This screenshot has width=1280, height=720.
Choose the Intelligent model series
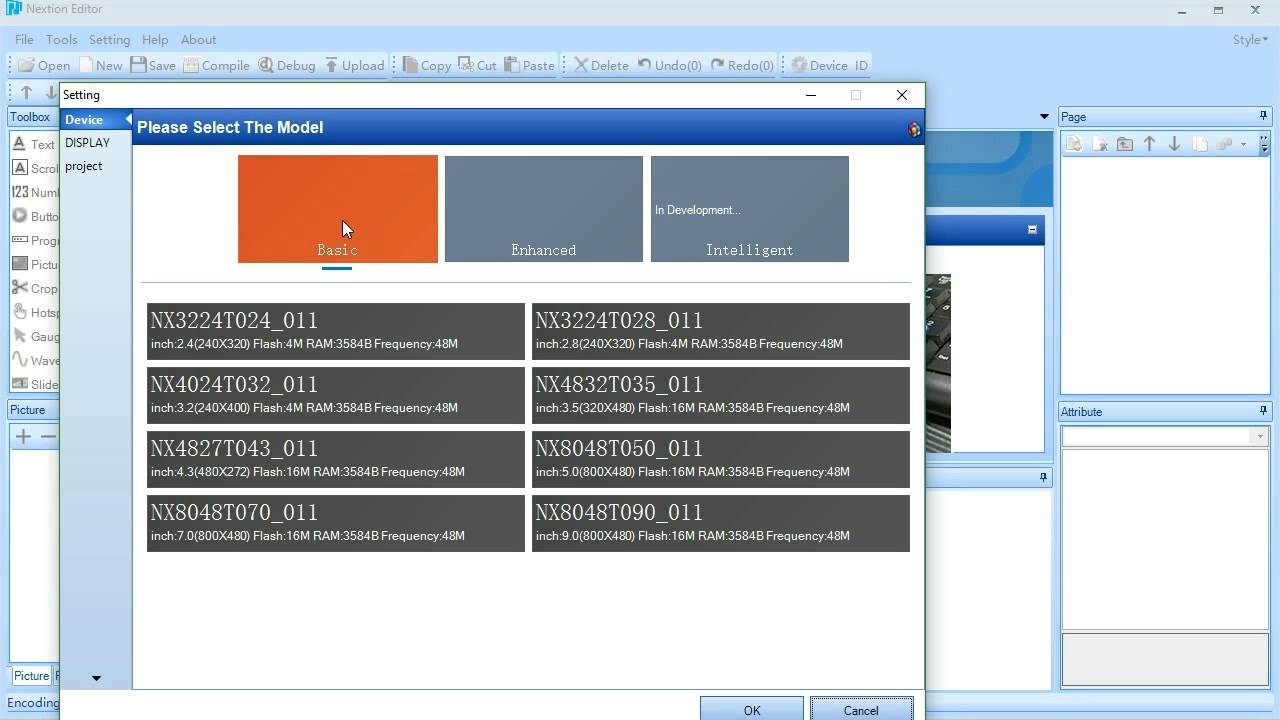coord(750,209)
